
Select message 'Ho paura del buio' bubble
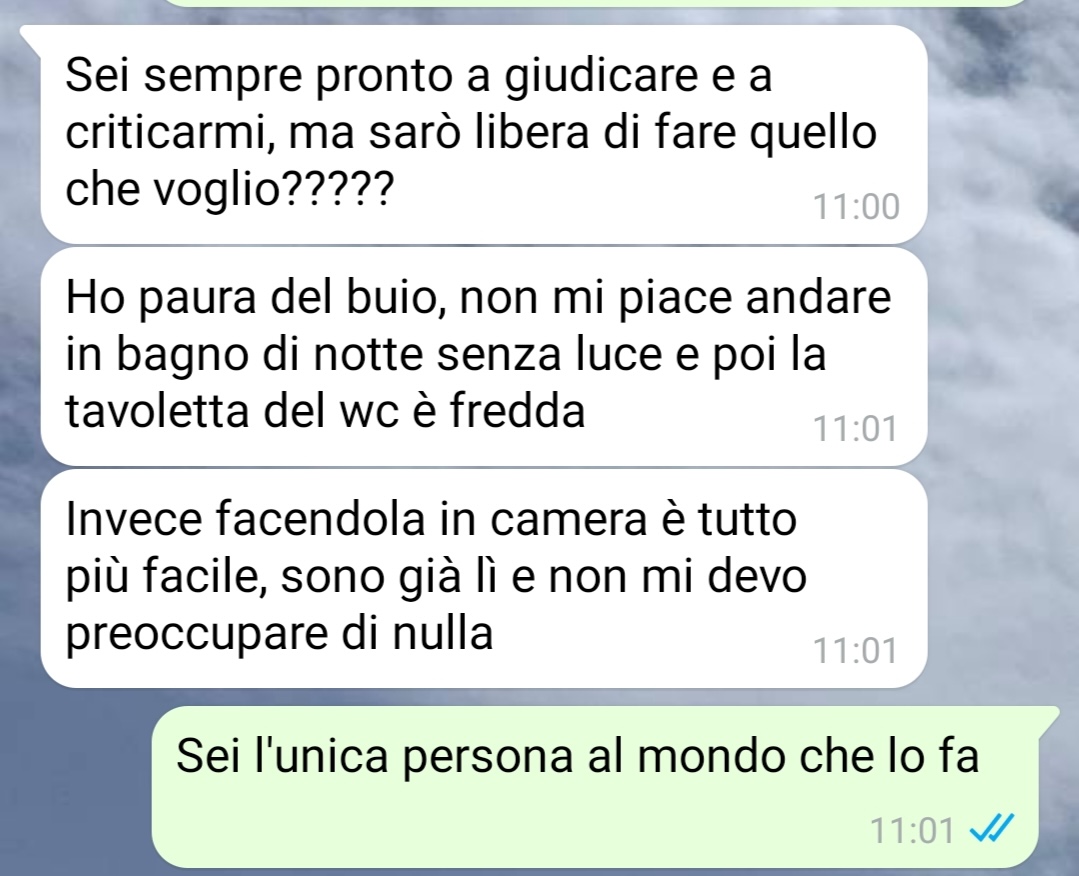[484, 357]
